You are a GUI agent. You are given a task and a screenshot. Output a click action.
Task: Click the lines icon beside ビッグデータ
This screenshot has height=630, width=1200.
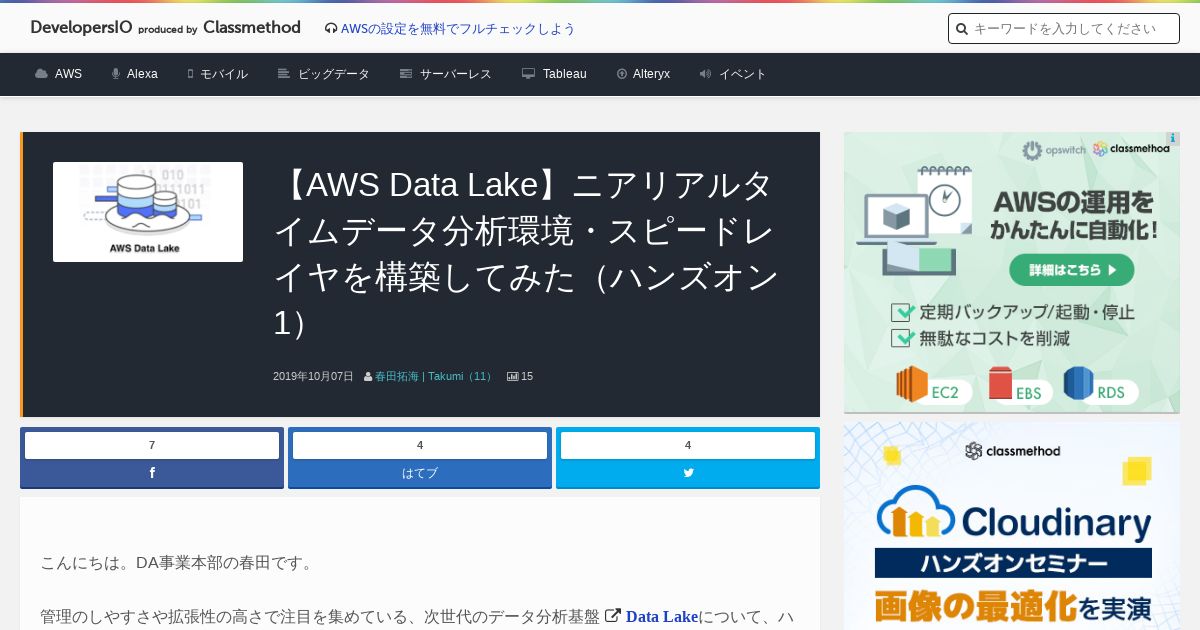284,74
